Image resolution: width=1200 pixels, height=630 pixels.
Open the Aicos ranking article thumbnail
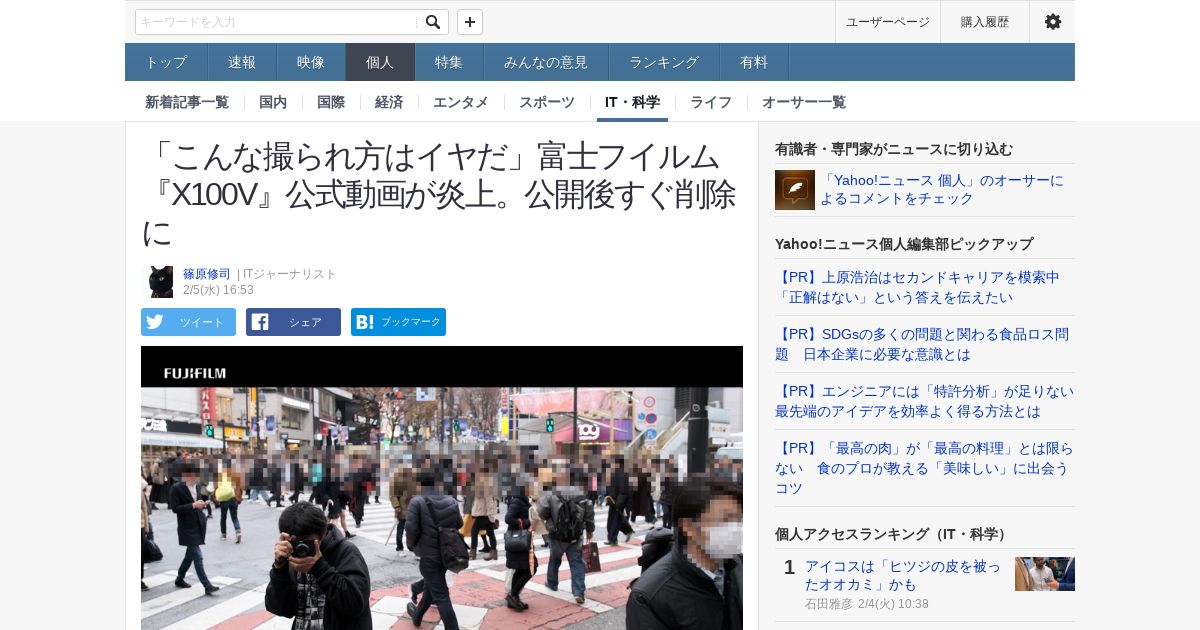[x=1045, y=574]
